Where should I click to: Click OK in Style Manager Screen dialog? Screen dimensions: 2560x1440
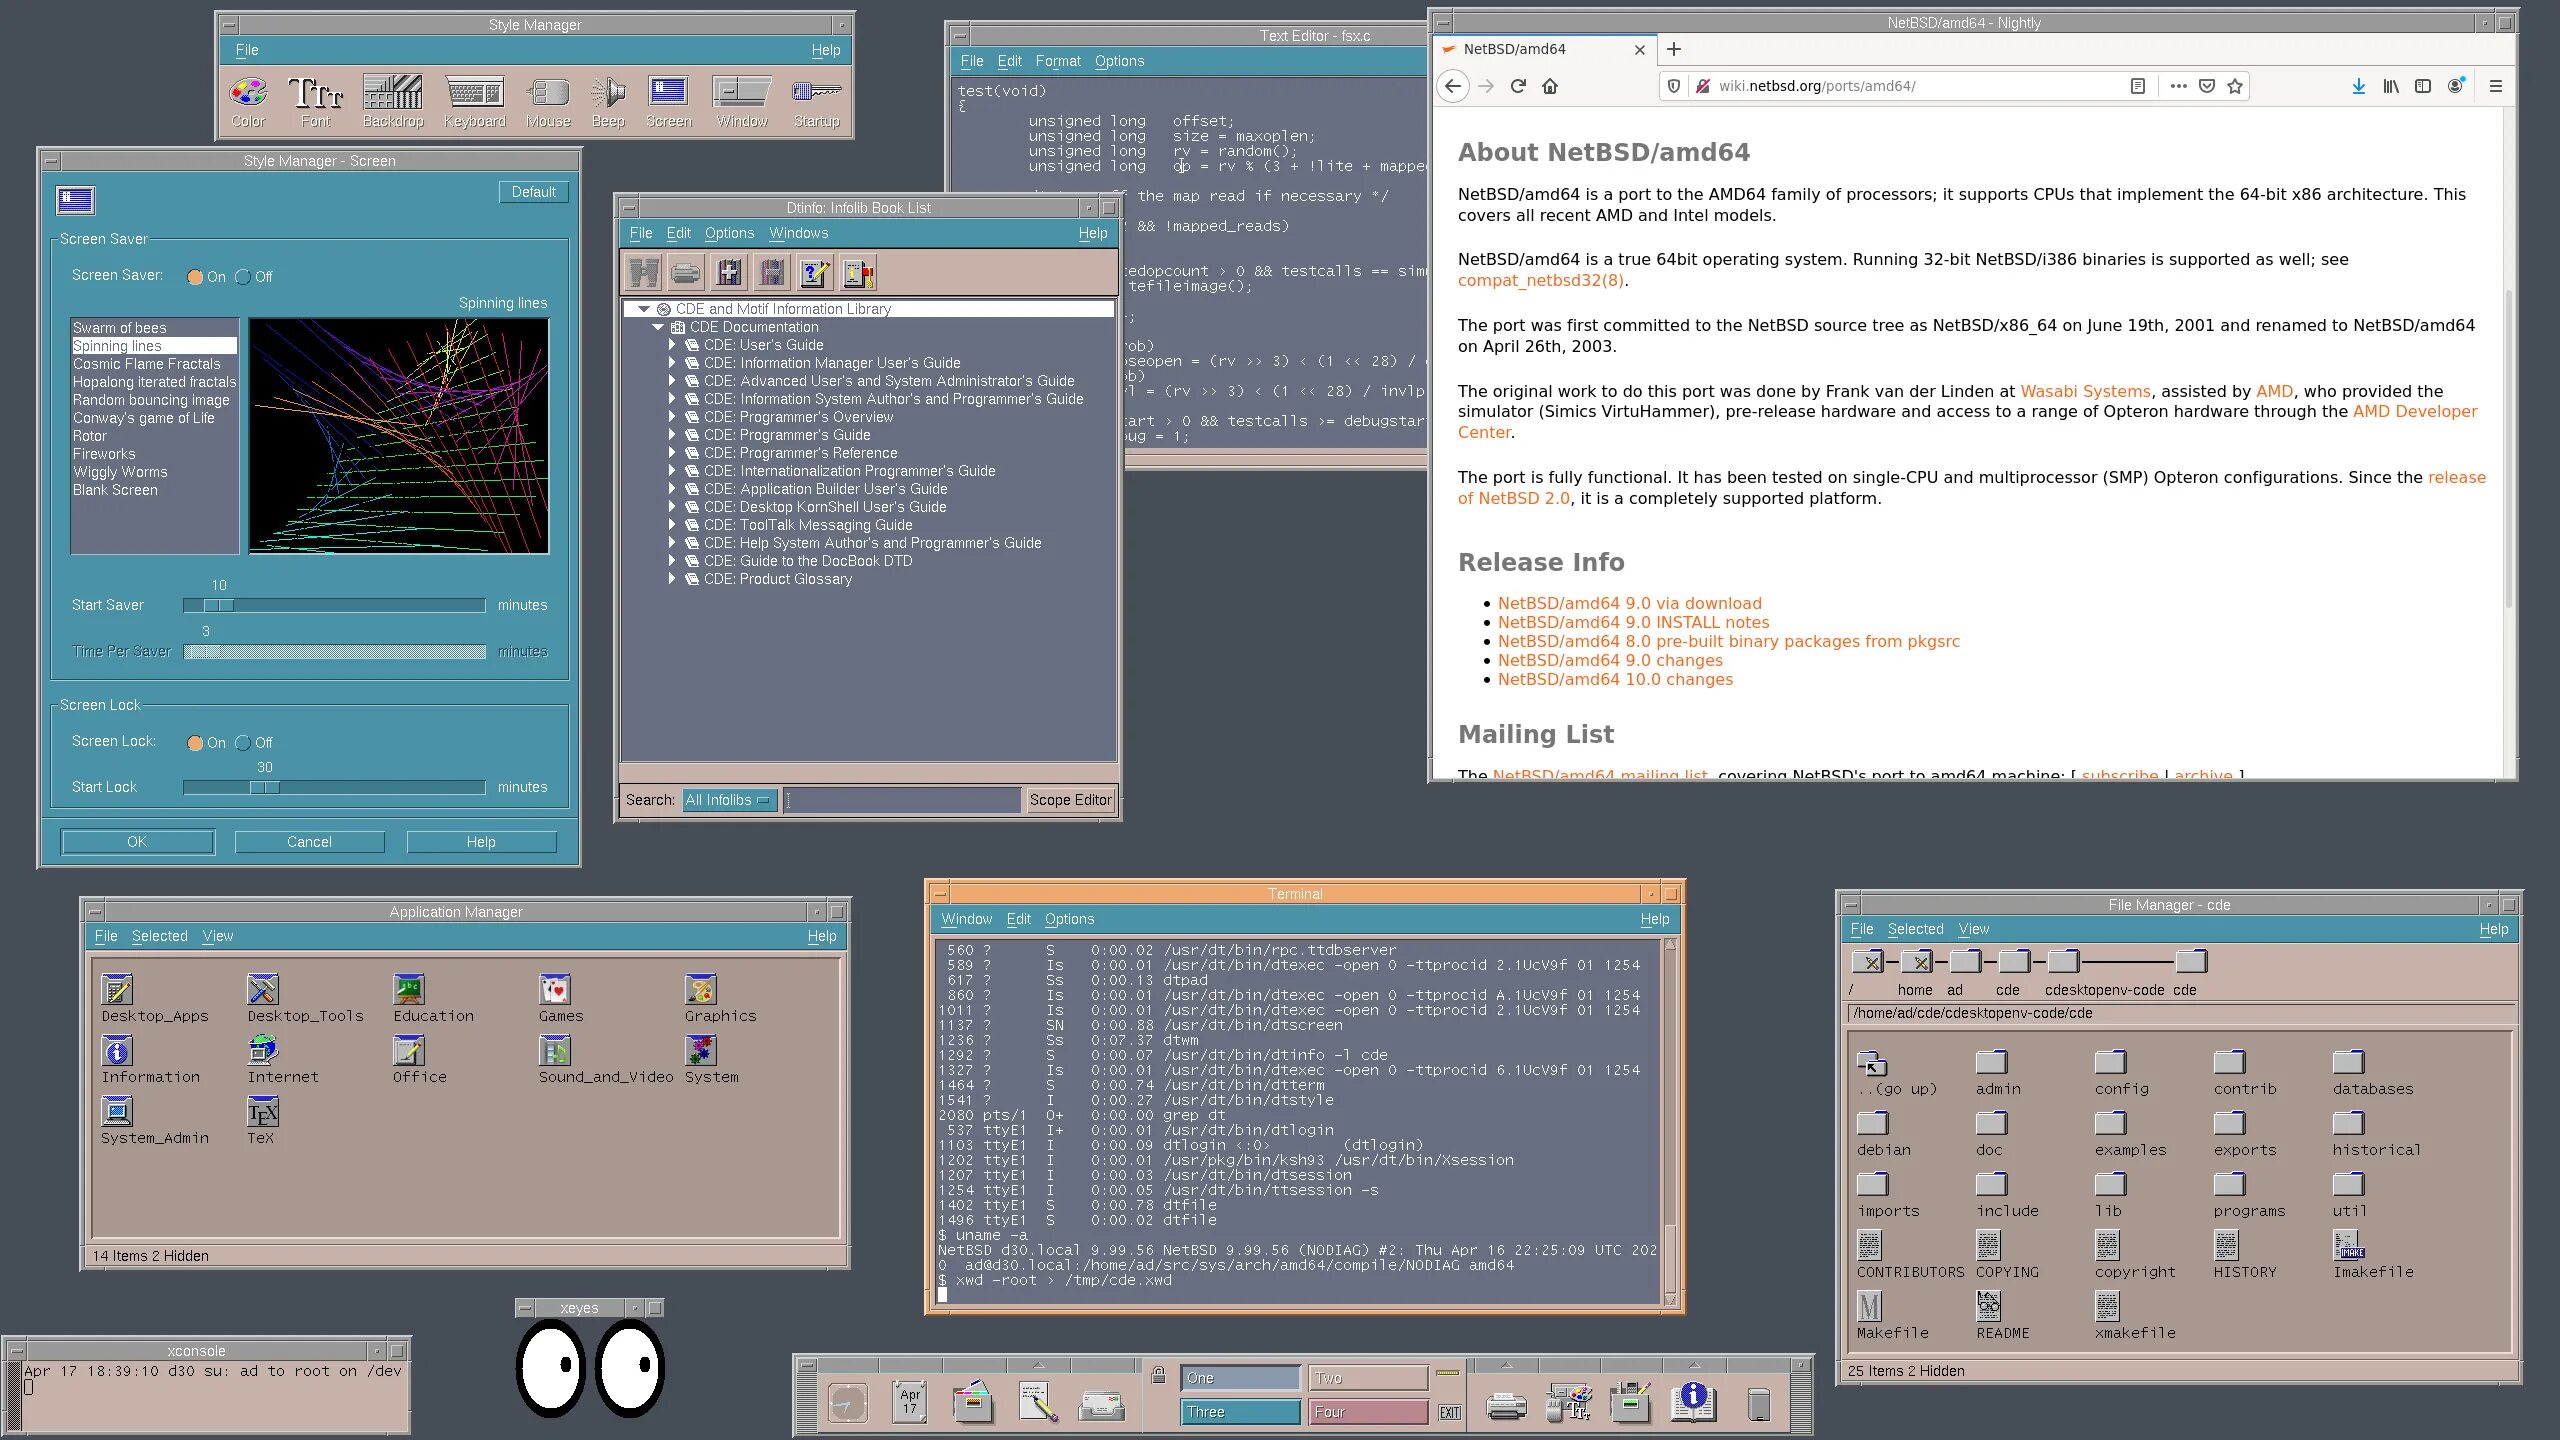137,842
